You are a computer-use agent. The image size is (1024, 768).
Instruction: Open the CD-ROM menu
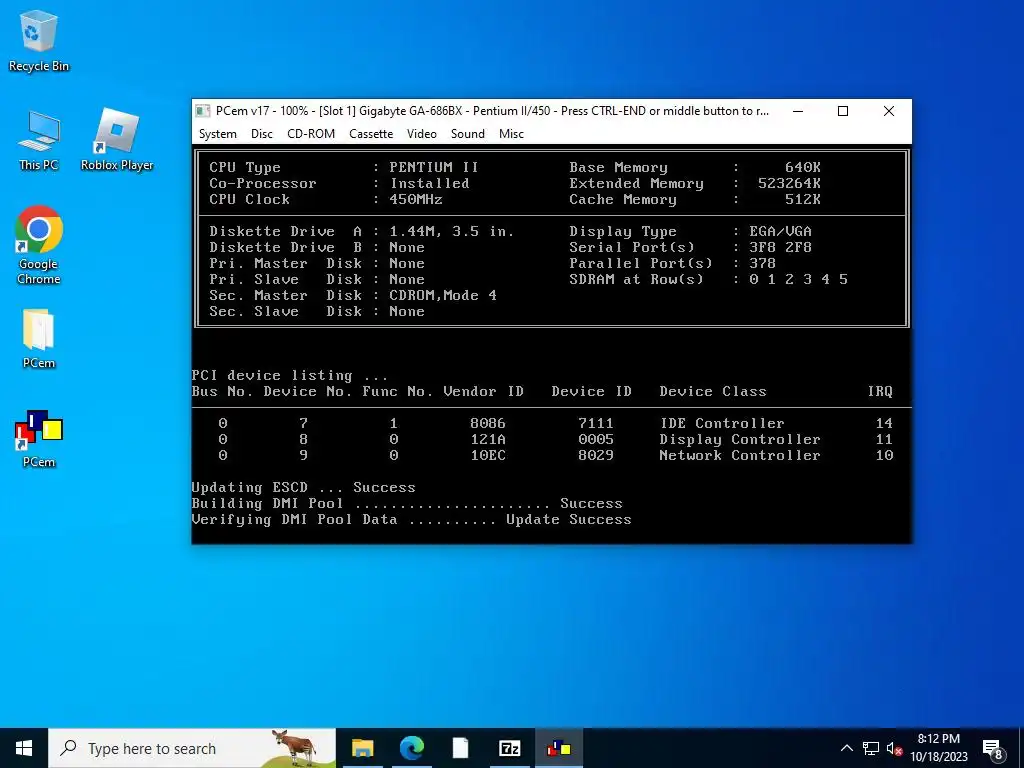tap(311, 134)
